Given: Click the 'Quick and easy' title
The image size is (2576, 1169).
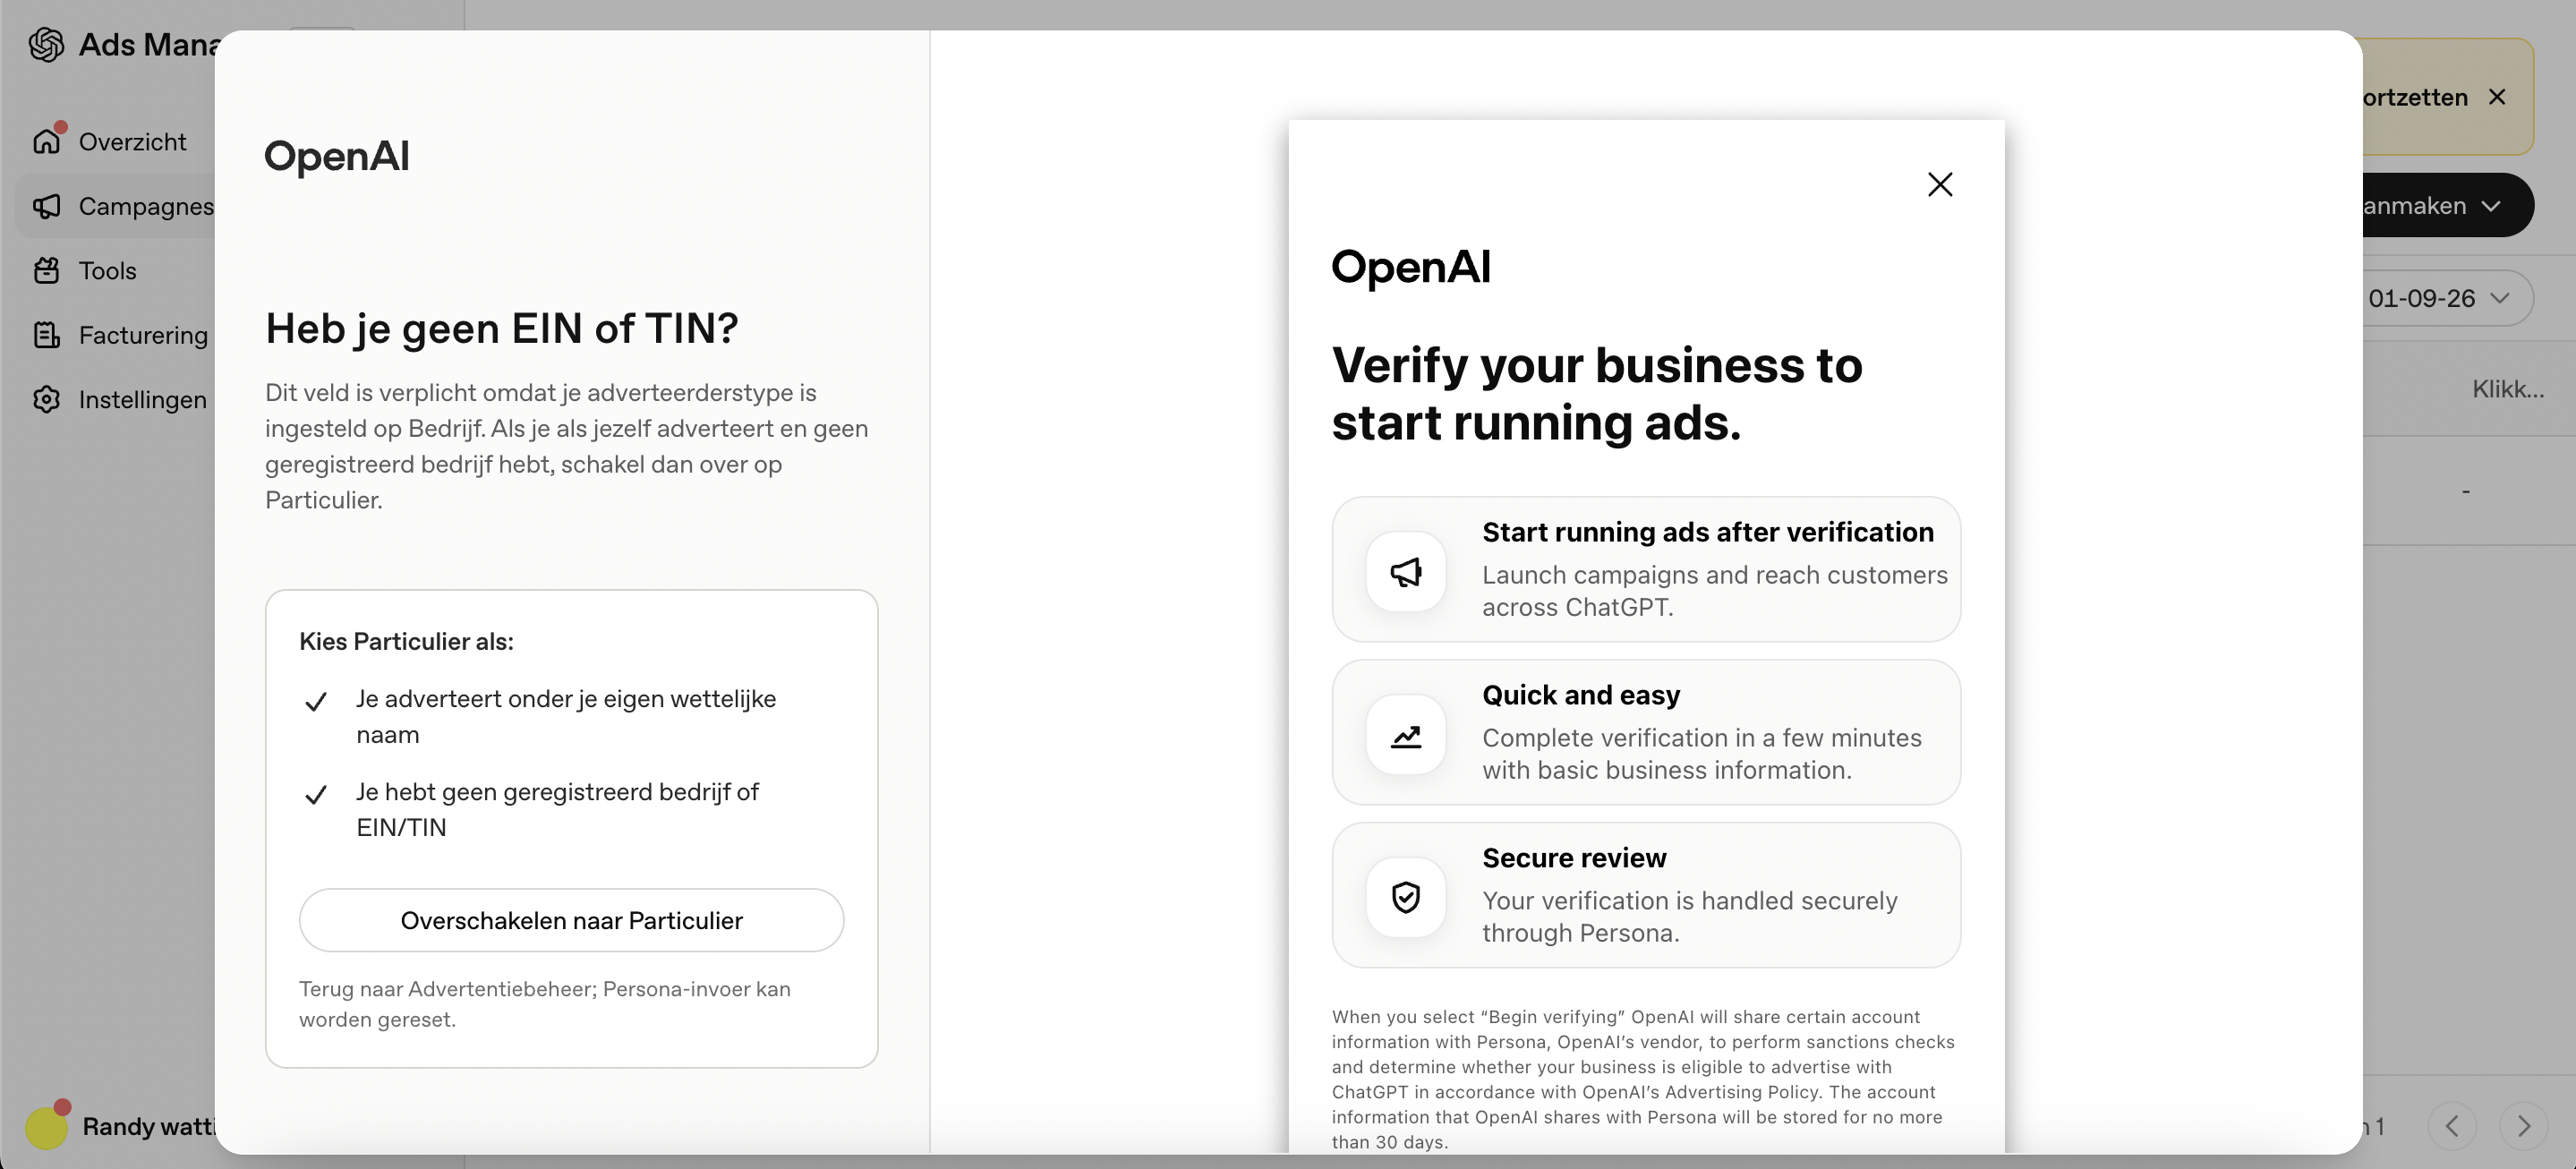Looking at the screenshot, I should click(x=1581, y=695).
